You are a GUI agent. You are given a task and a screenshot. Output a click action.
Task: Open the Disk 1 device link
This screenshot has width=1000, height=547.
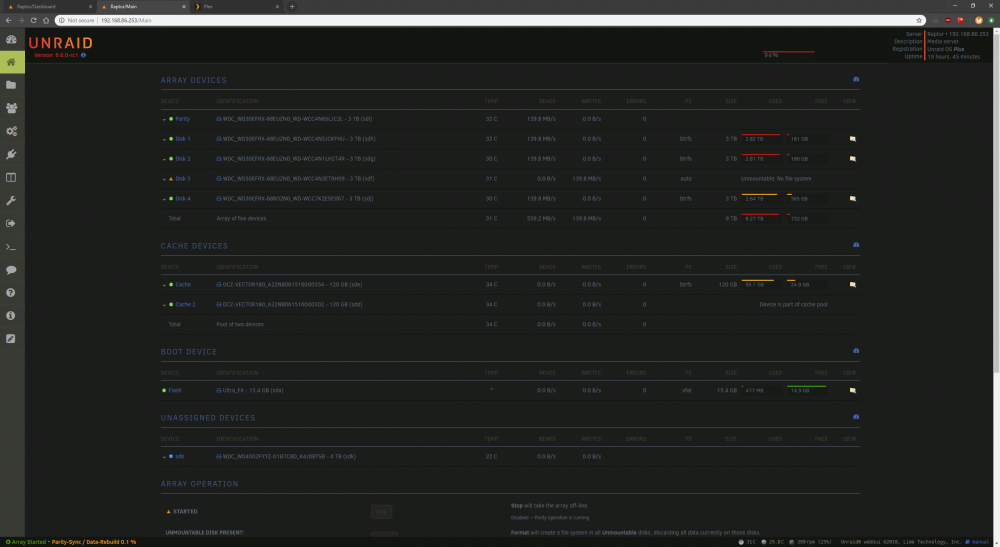point(182,138)
